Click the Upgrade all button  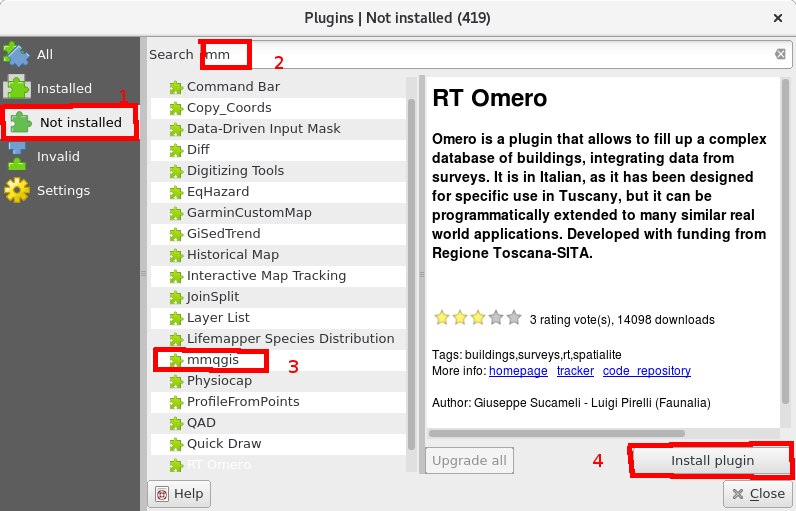pos(470,461)
